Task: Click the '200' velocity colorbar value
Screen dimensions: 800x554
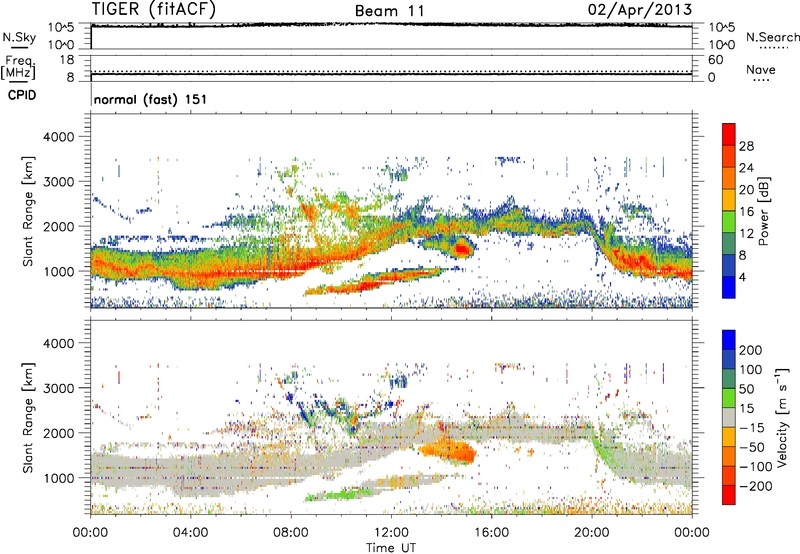Action: pos(751,350)
